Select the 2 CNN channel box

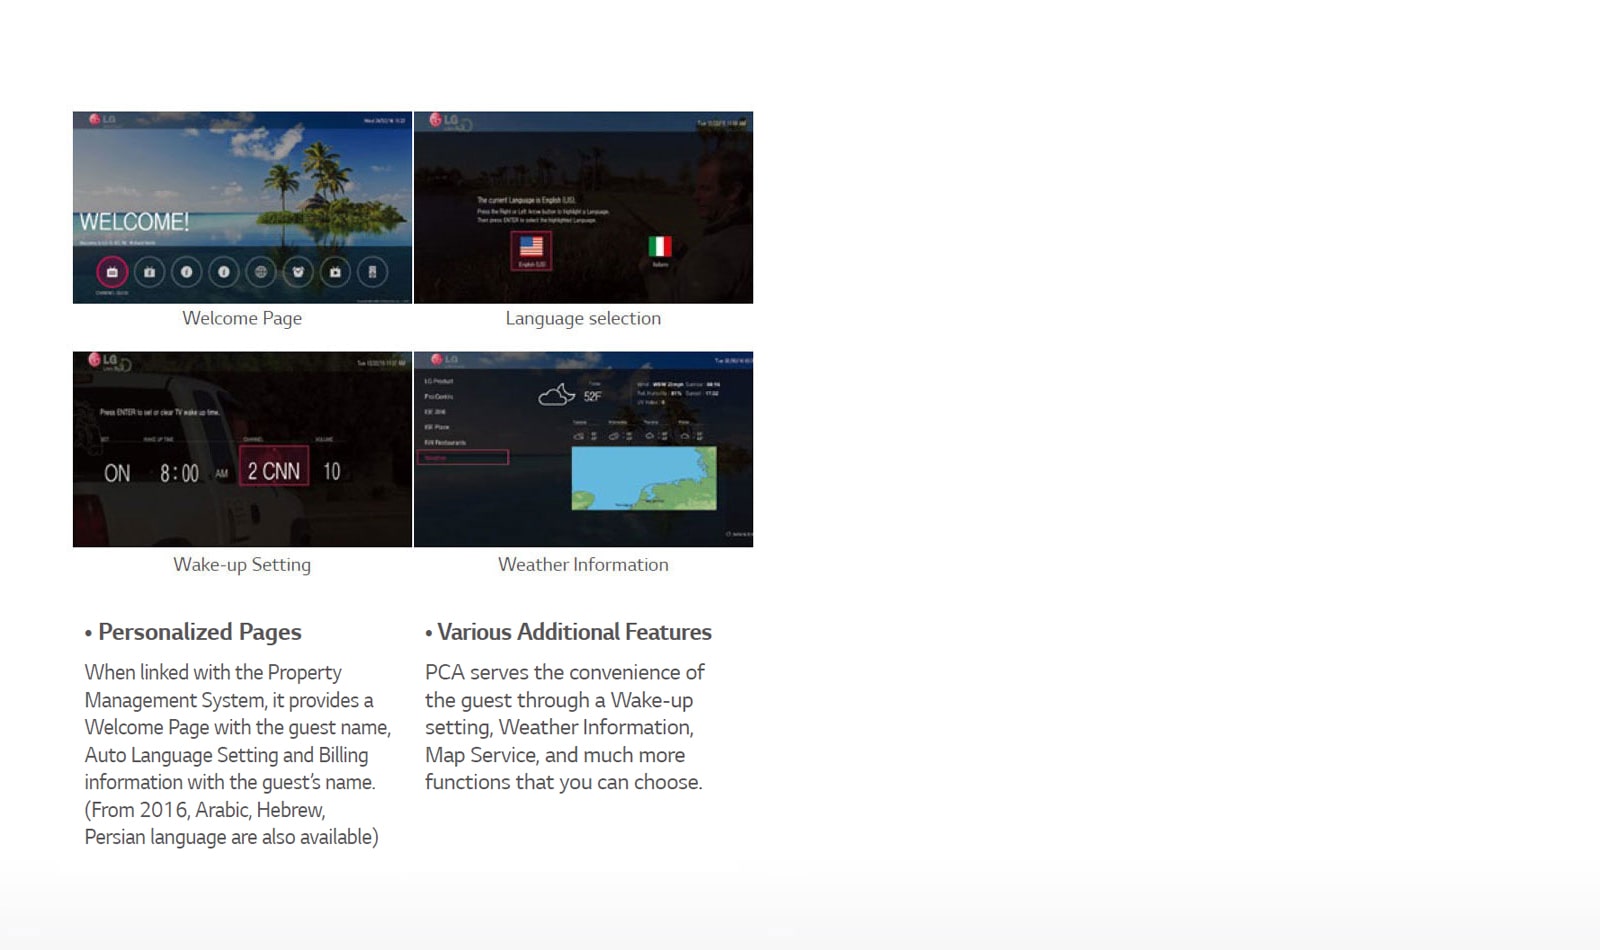[274, 470]
